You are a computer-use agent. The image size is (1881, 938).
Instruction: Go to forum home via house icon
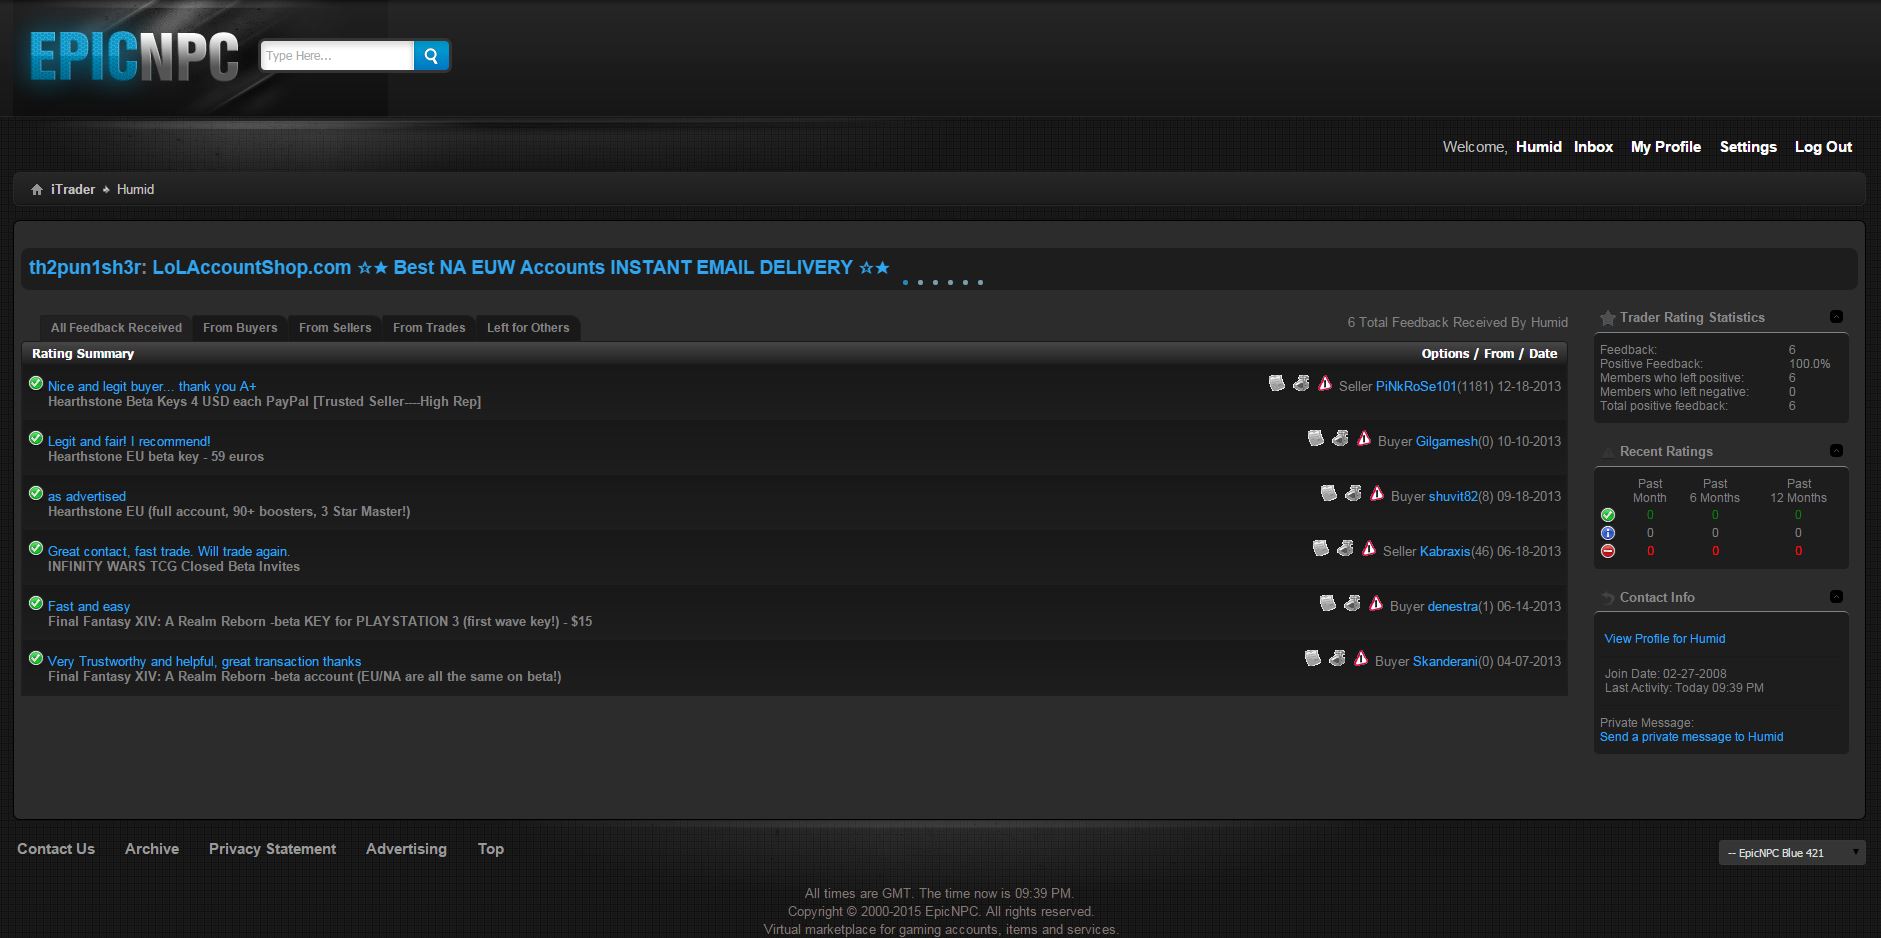pyautogui.click(x=37, y=189)
